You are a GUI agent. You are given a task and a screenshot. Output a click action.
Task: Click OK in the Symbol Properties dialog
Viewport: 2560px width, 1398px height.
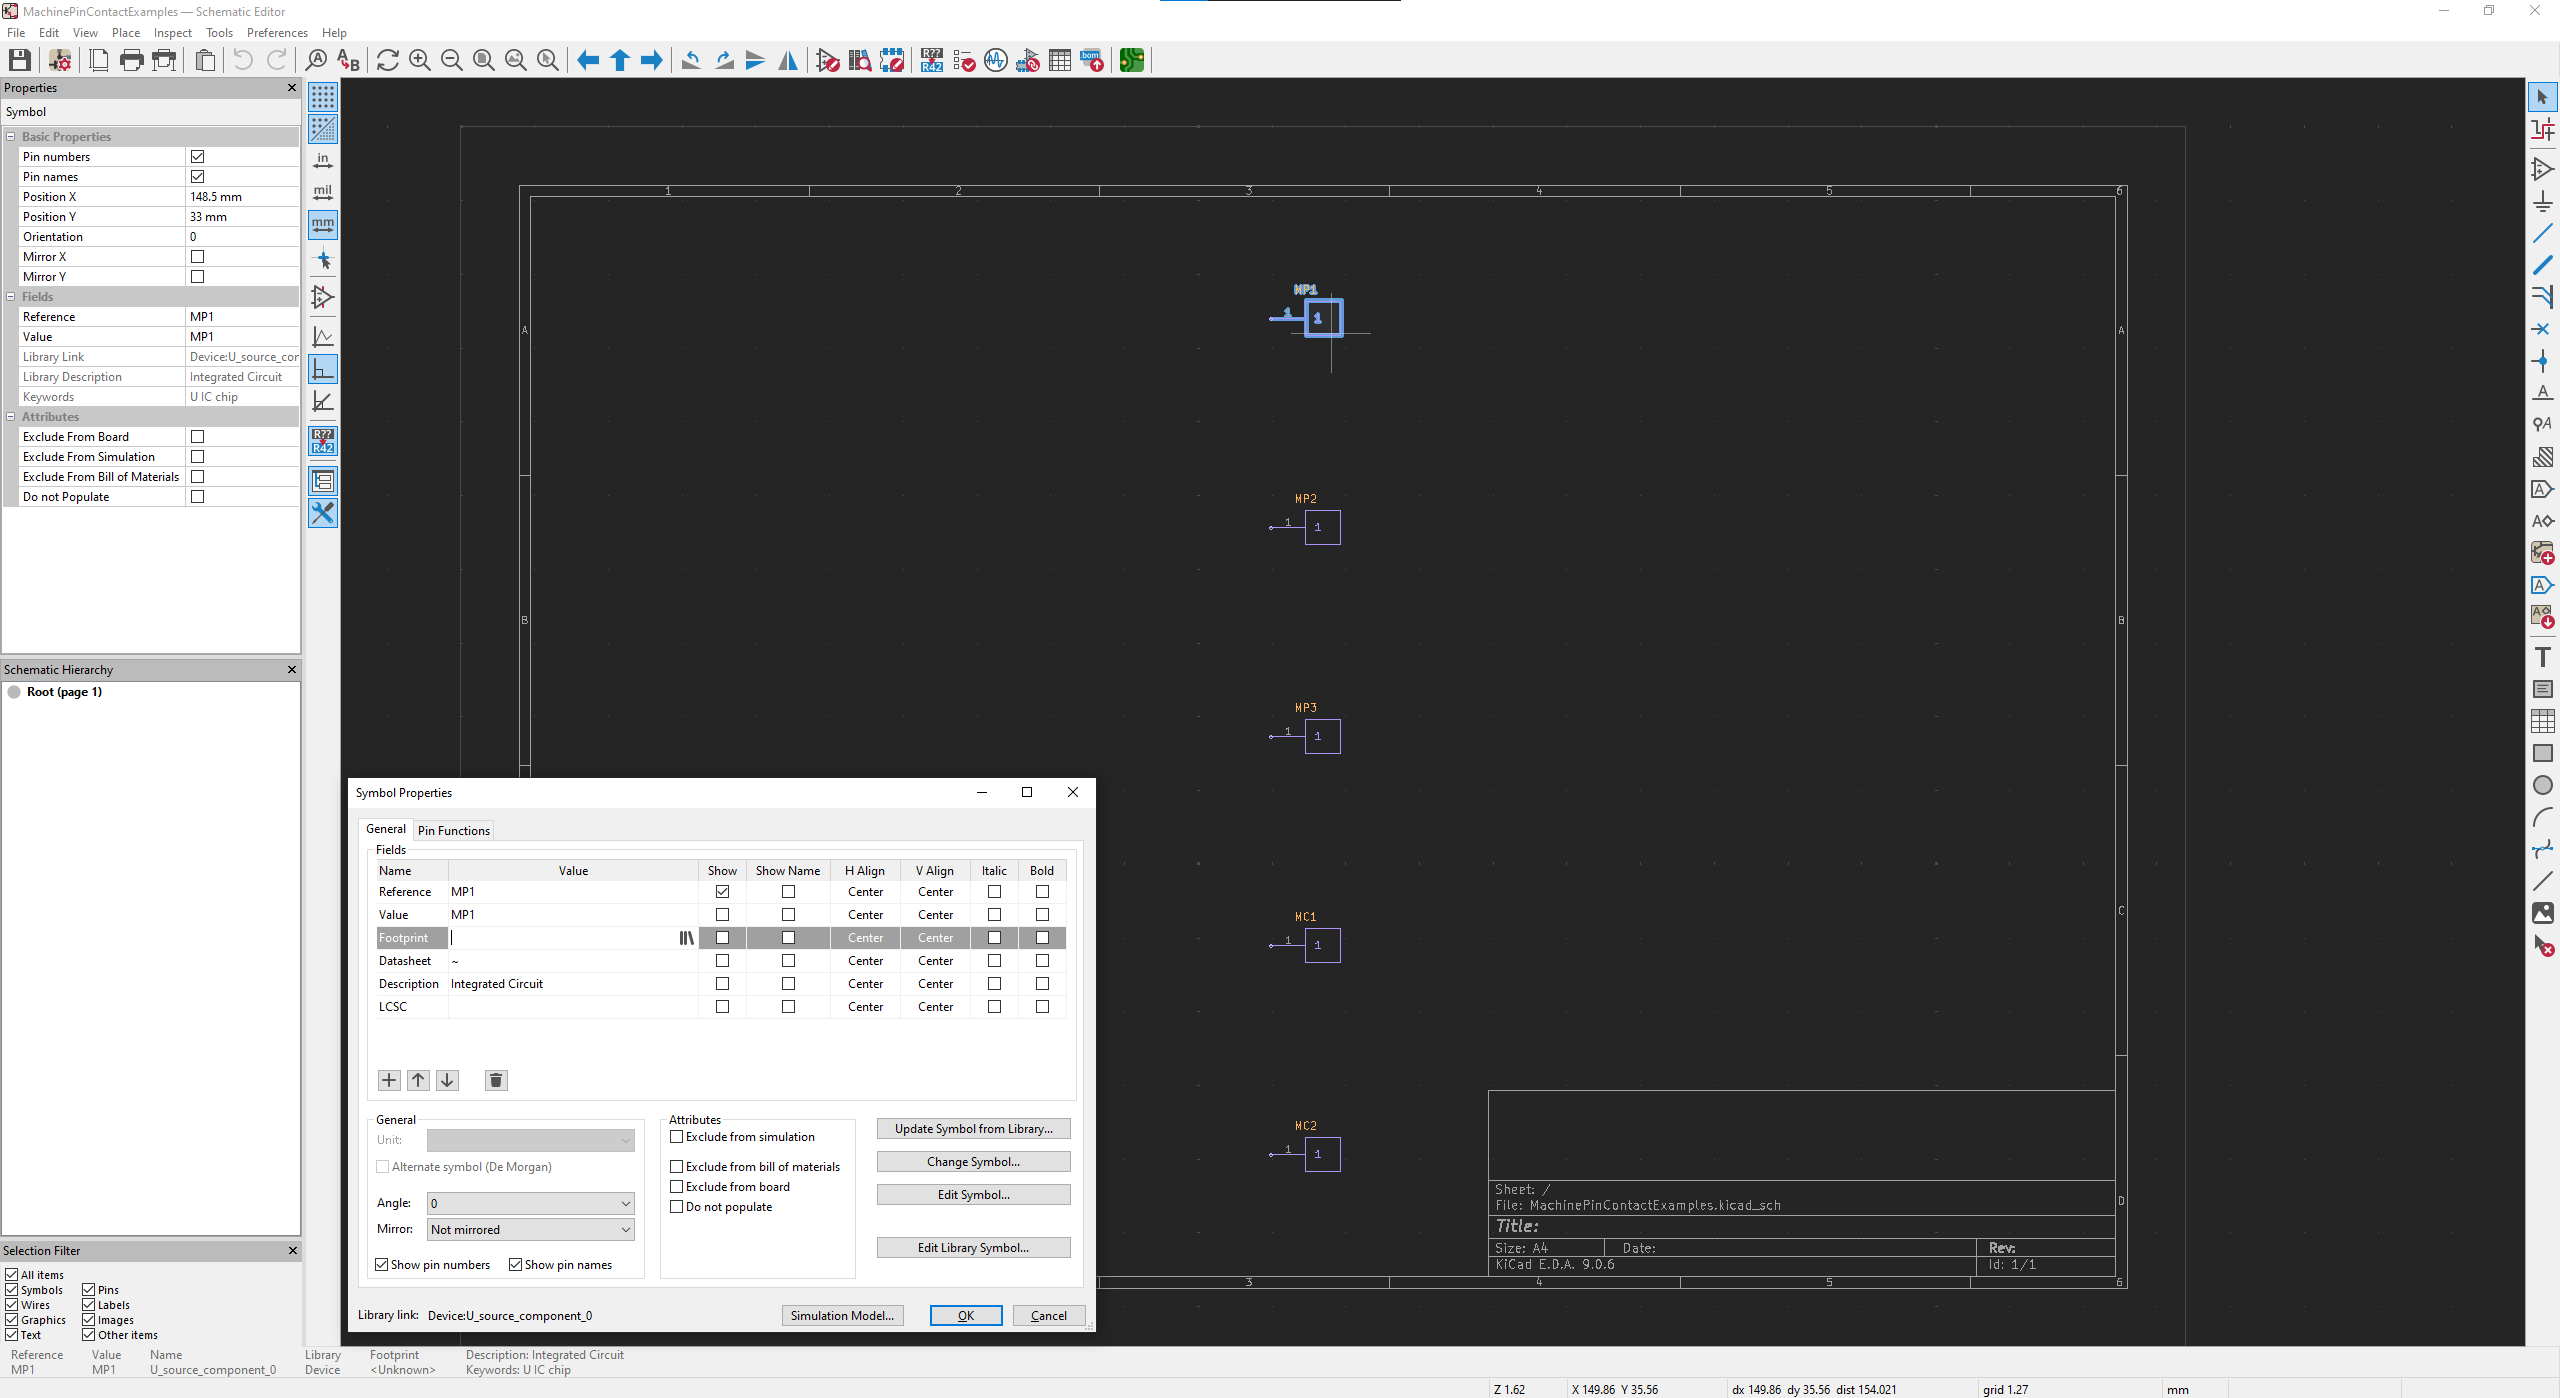tap(965, 1316)
